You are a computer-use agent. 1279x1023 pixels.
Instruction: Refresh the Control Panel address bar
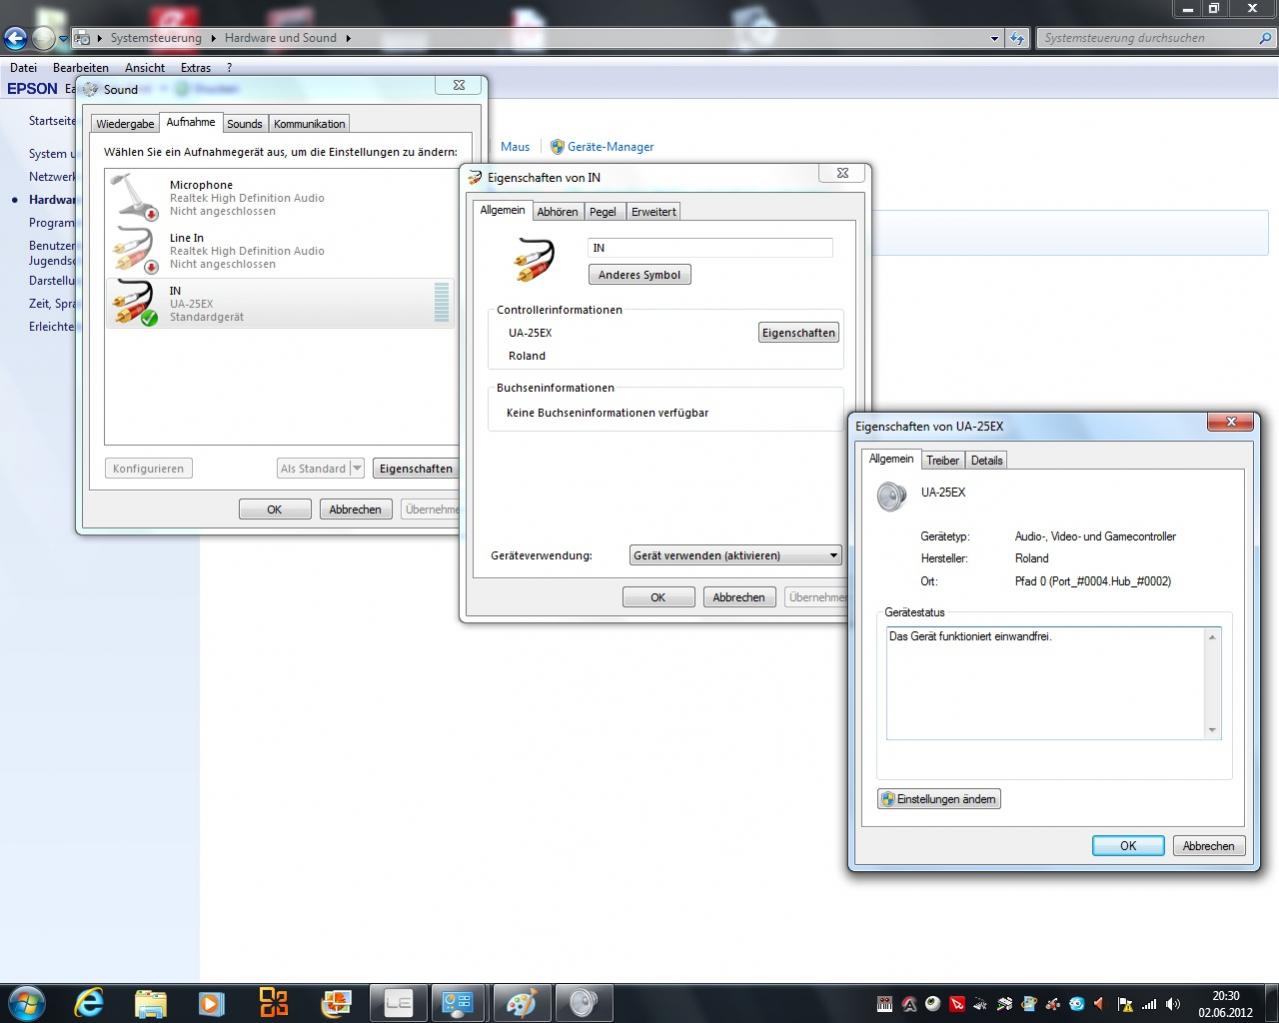pyautogui.click(x=1018, y=38)
